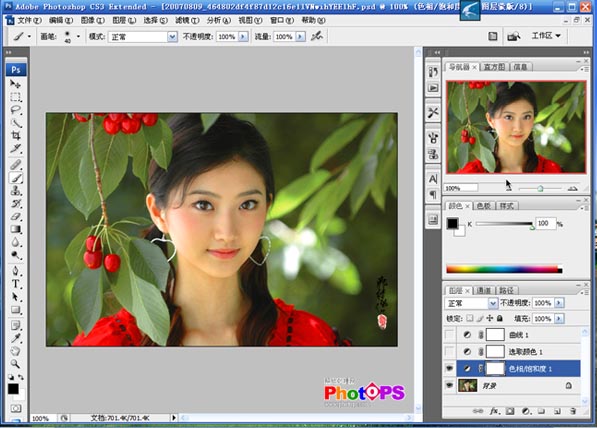The image size is (597, 428).
Task: Open the 工作区 workspace dropdown
Action: coord(546,36)
